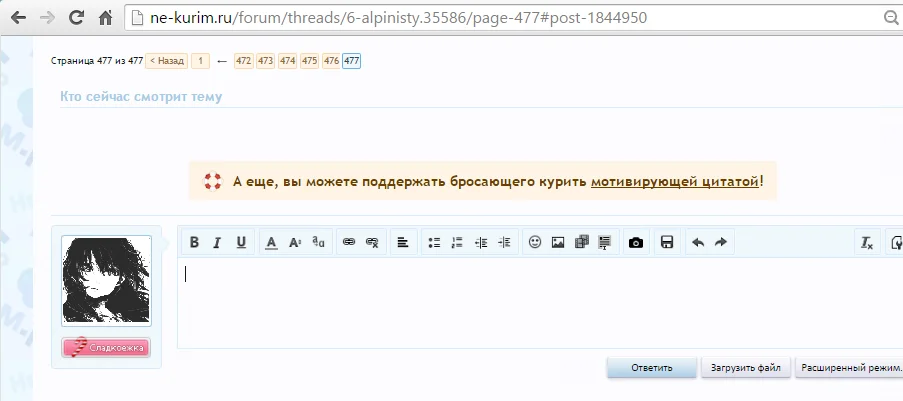Decrease indent using the outdent icon
This screenshot has height=401, width=903.
point(481,243)
